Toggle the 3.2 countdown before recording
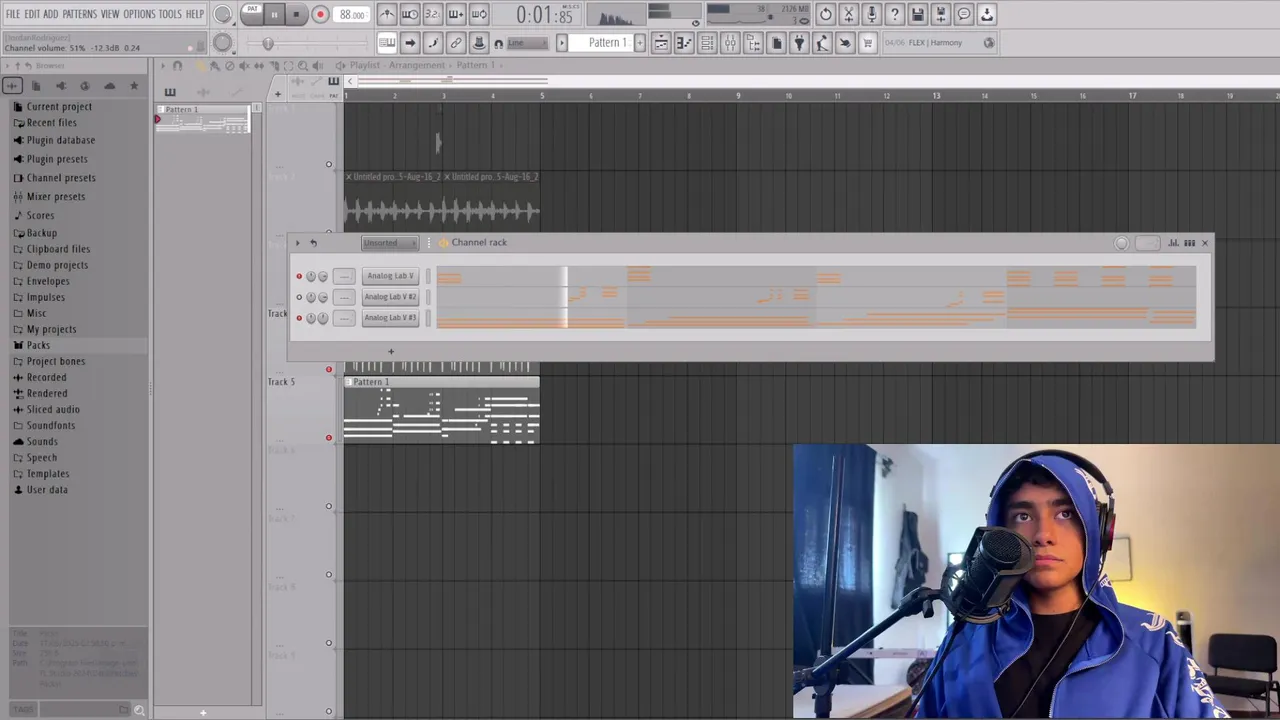The height and width of the screenshot is (720, 1280). pyautogui.click(x=432, y=14)
